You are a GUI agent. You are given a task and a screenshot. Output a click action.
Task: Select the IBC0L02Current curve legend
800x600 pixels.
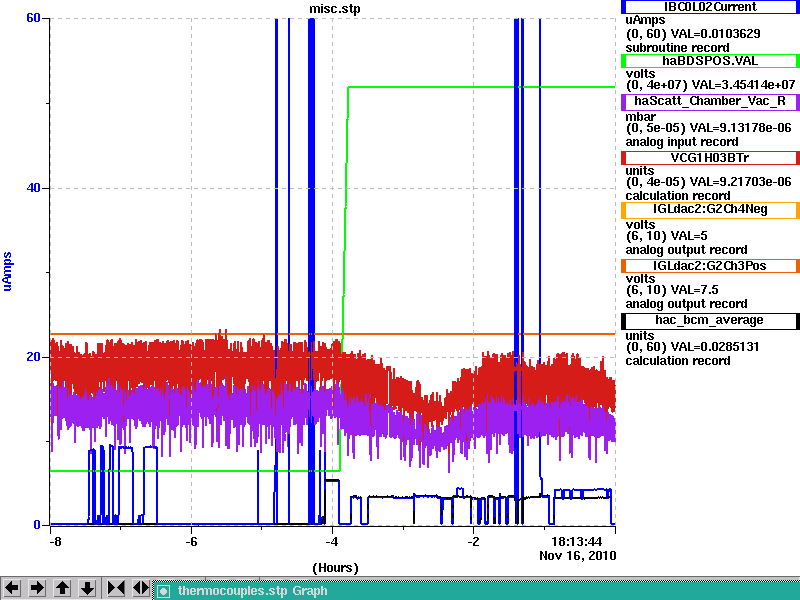710,7
